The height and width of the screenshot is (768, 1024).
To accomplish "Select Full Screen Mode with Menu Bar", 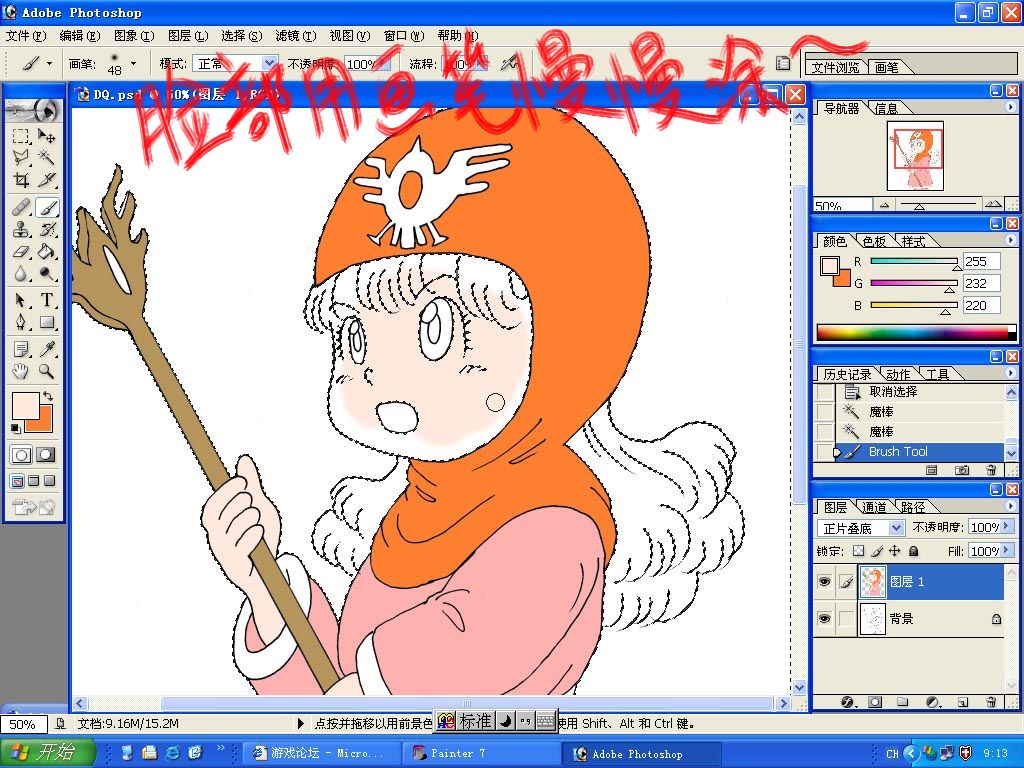I will pyautogui.click(x=33, y=481).
